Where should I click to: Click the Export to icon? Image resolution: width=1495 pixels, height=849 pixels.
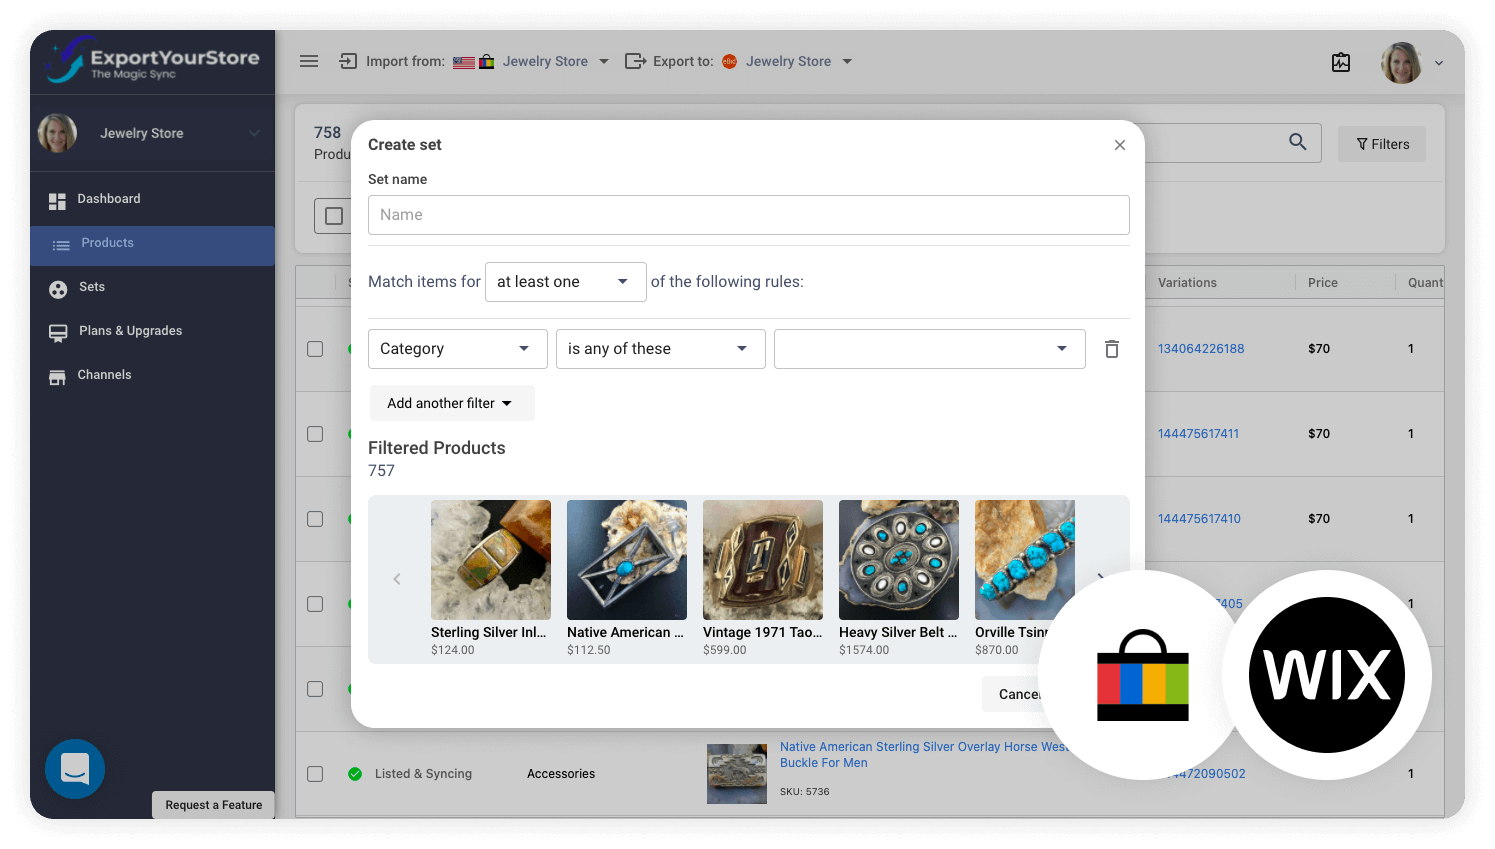pyautogui.click(x=636, y=61)
